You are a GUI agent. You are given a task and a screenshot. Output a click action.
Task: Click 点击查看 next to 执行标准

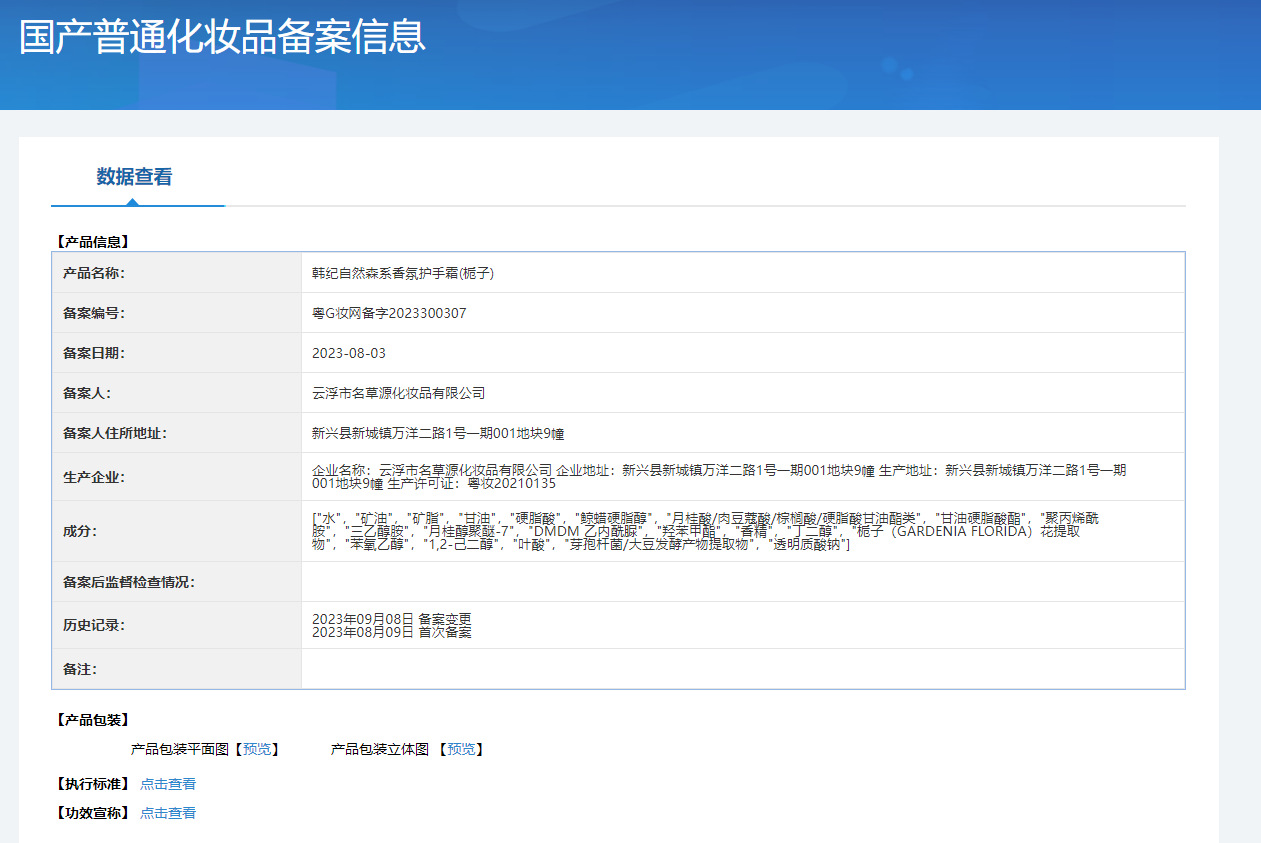tap(168, 784)
